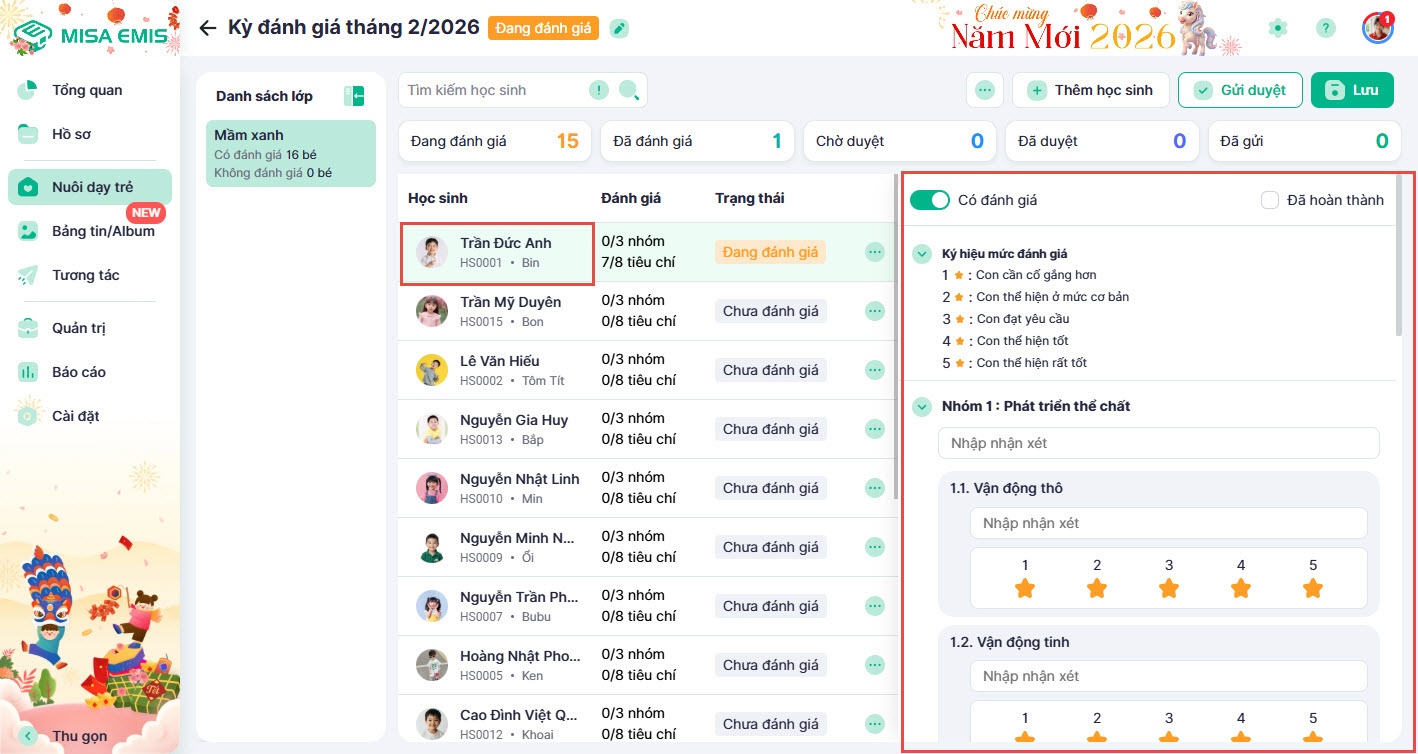Viewport: 1418px width, 754px height.
Task: Open more options for Trần Mỹ Duyên
Action: click(x=875, y=311)
